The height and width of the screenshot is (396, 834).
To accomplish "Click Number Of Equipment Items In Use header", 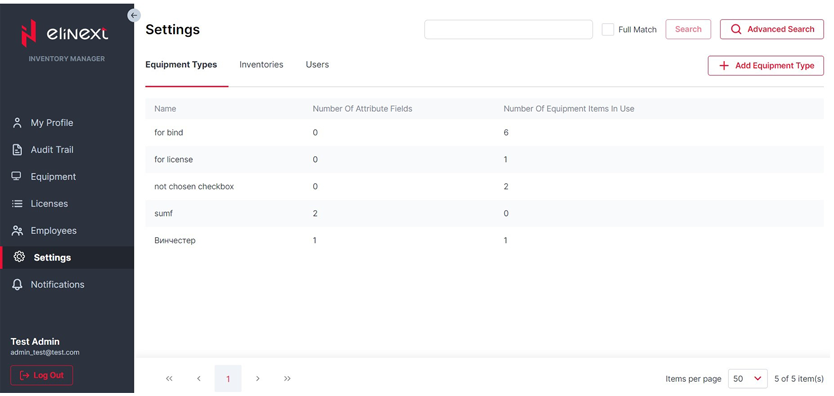I will pyautogui.click(x=569, y=109).
